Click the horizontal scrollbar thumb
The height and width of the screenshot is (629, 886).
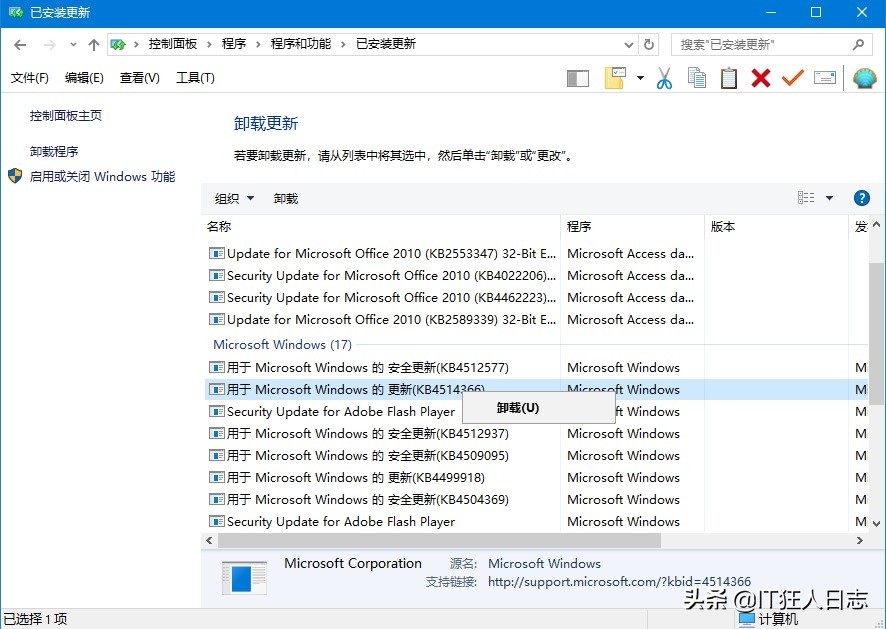click(440, 540)
